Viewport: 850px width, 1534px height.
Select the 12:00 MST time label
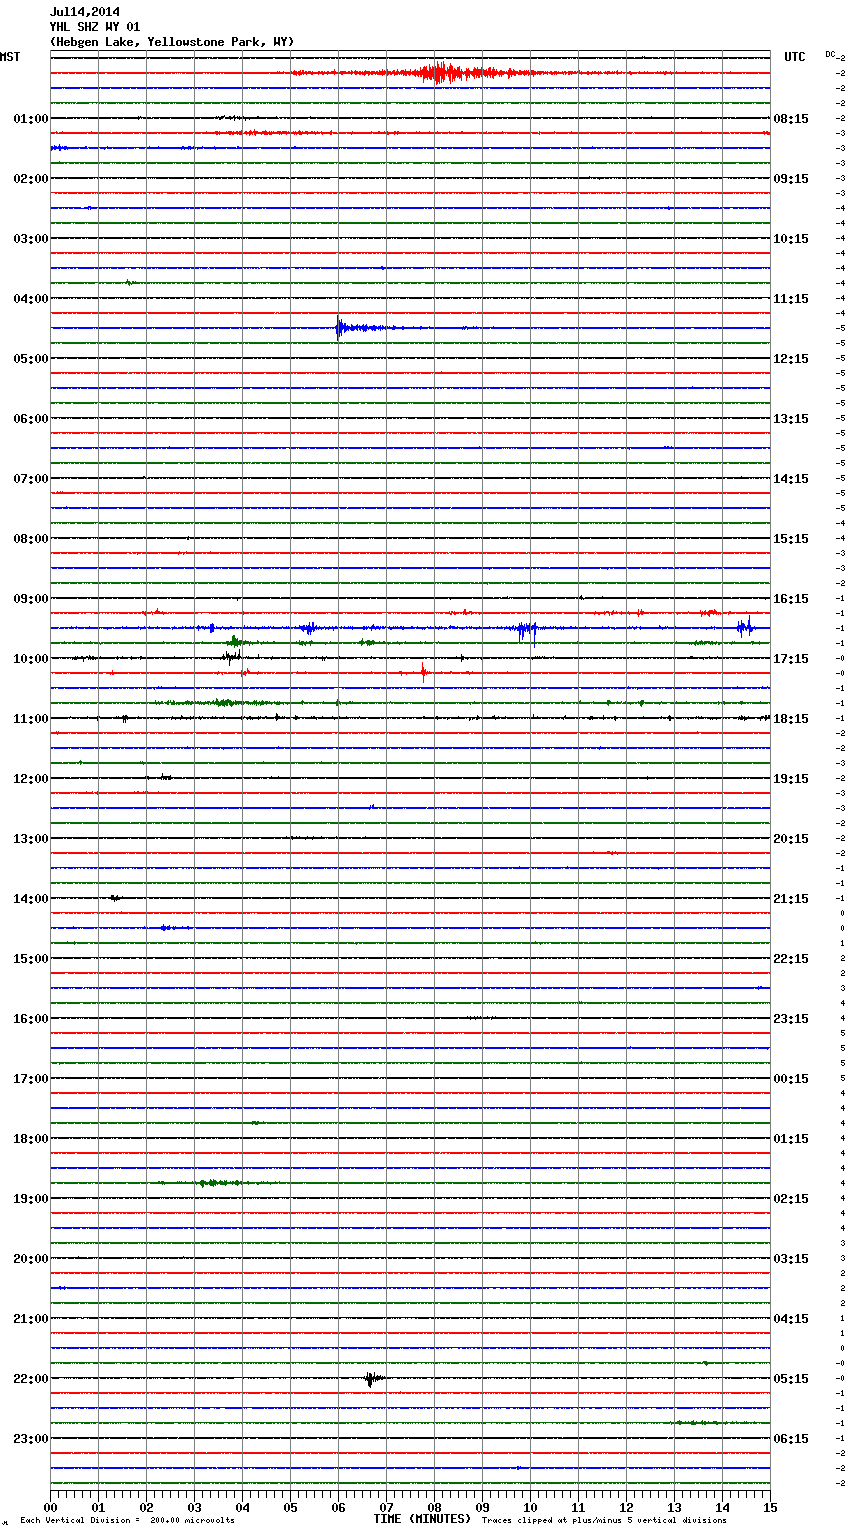(31, 779)
